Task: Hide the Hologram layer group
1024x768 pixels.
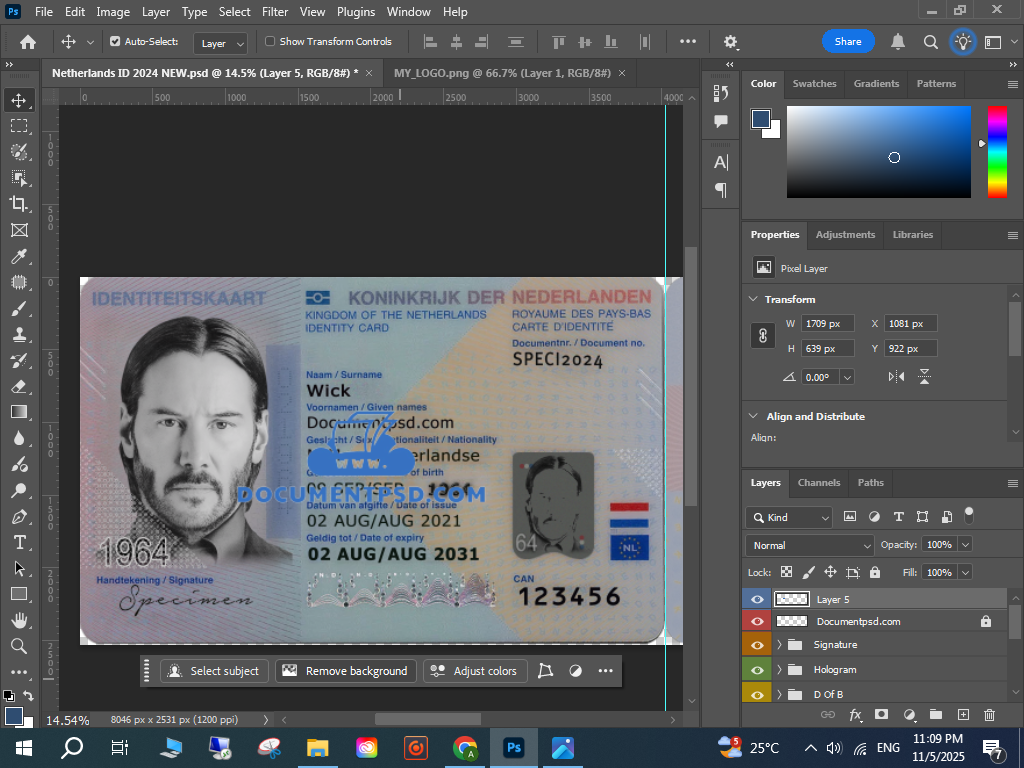Action: (x=757, y=670)
